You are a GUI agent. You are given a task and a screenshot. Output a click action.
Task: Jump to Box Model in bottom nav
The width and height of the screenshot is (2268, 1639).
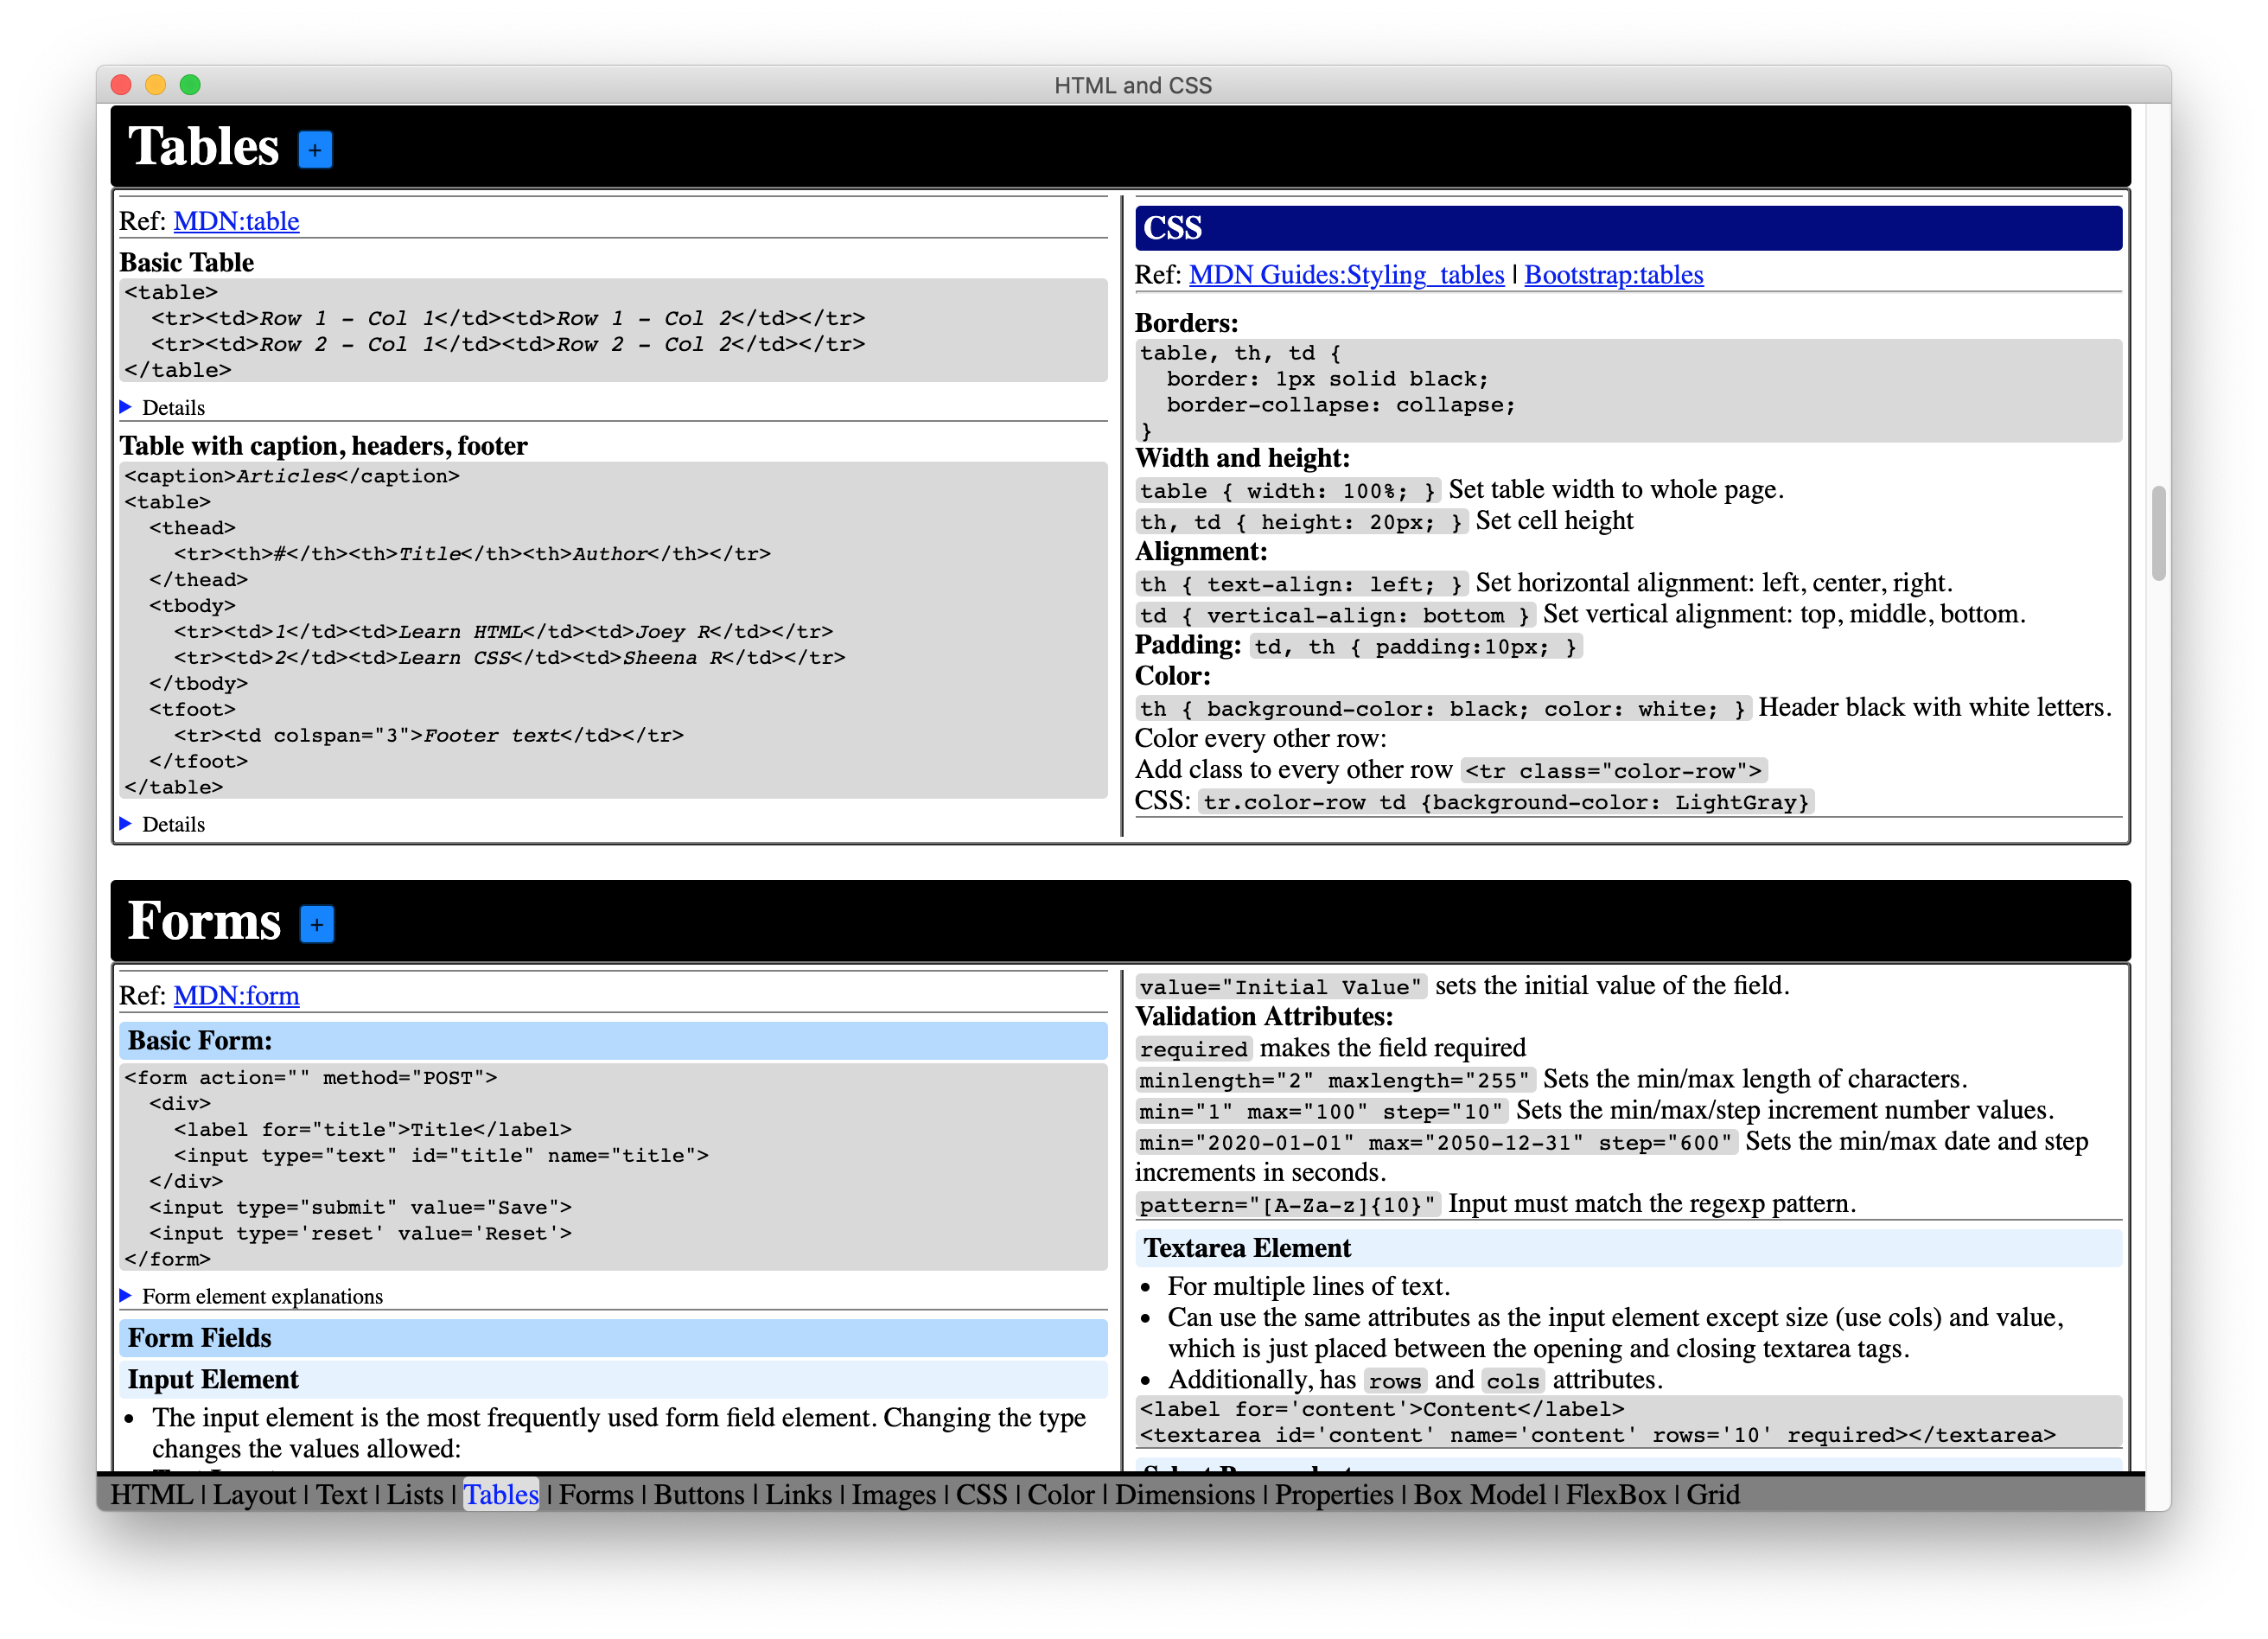click(1479, 1494)
